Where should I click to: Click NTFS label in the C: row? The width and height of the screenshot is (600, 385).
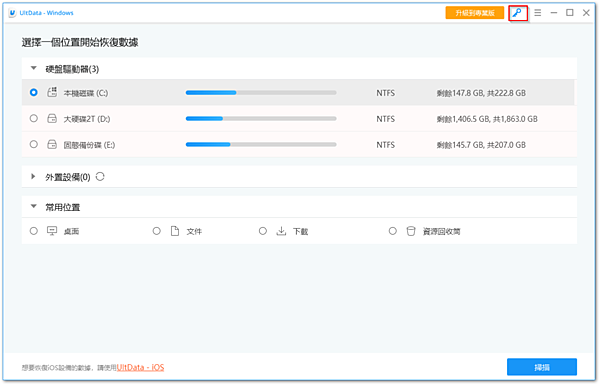pyautogui.click(x=385, y=93)
